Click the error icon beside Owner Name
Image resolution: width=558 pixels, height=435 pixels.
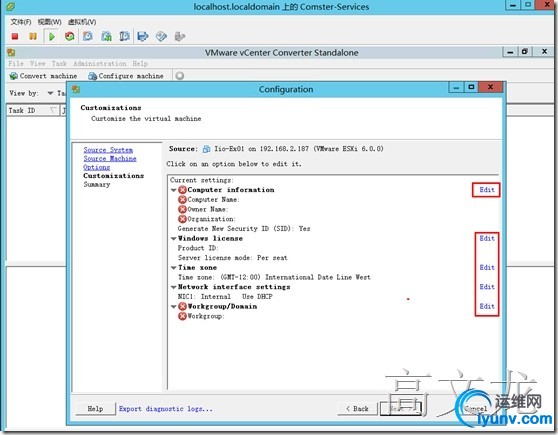click(x=183, y=209)
